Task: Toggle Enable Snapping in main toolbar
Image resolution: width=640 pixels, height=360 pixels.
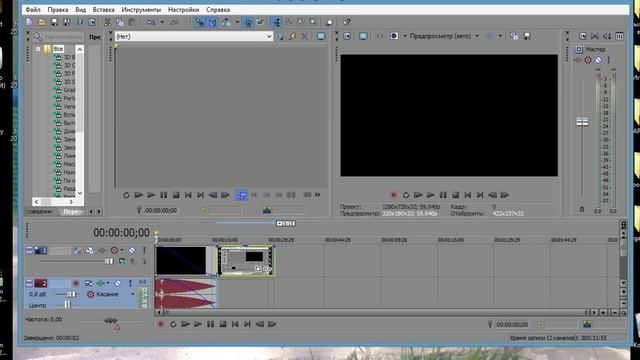Action: point(199,22)
